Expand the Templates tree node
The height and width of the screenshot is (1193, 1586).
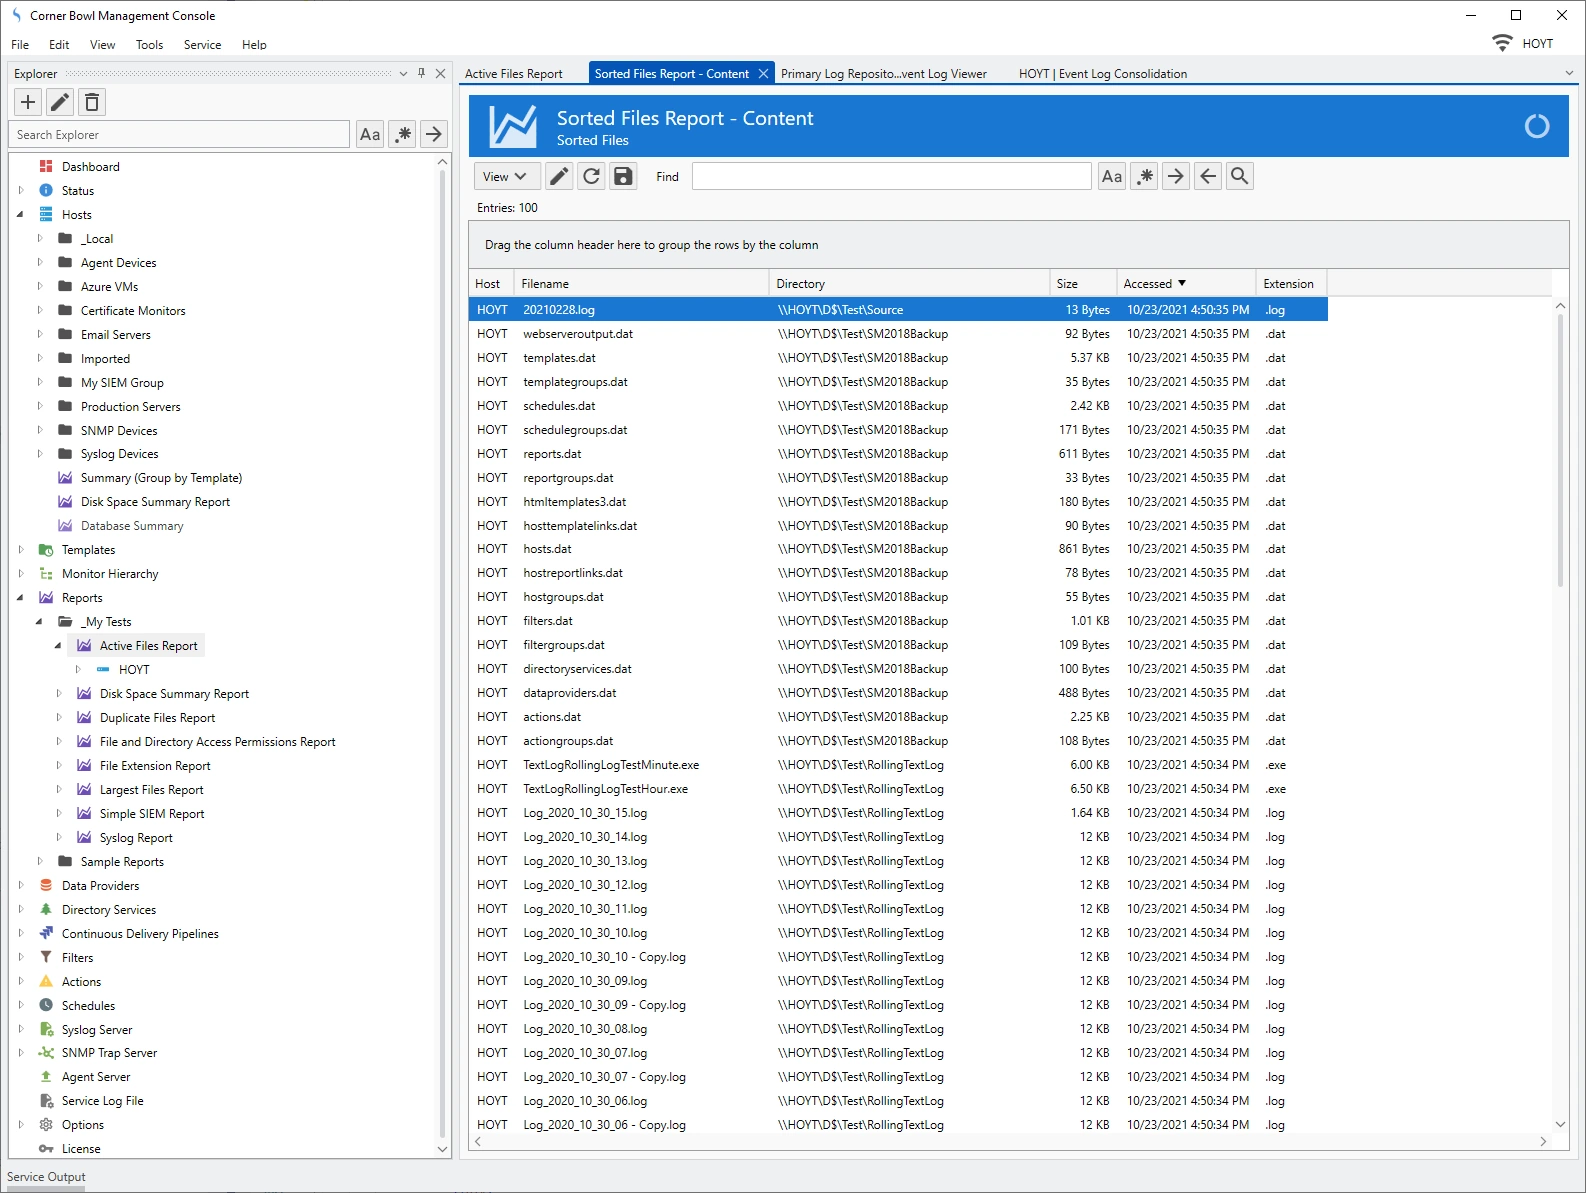click(21, 550)
